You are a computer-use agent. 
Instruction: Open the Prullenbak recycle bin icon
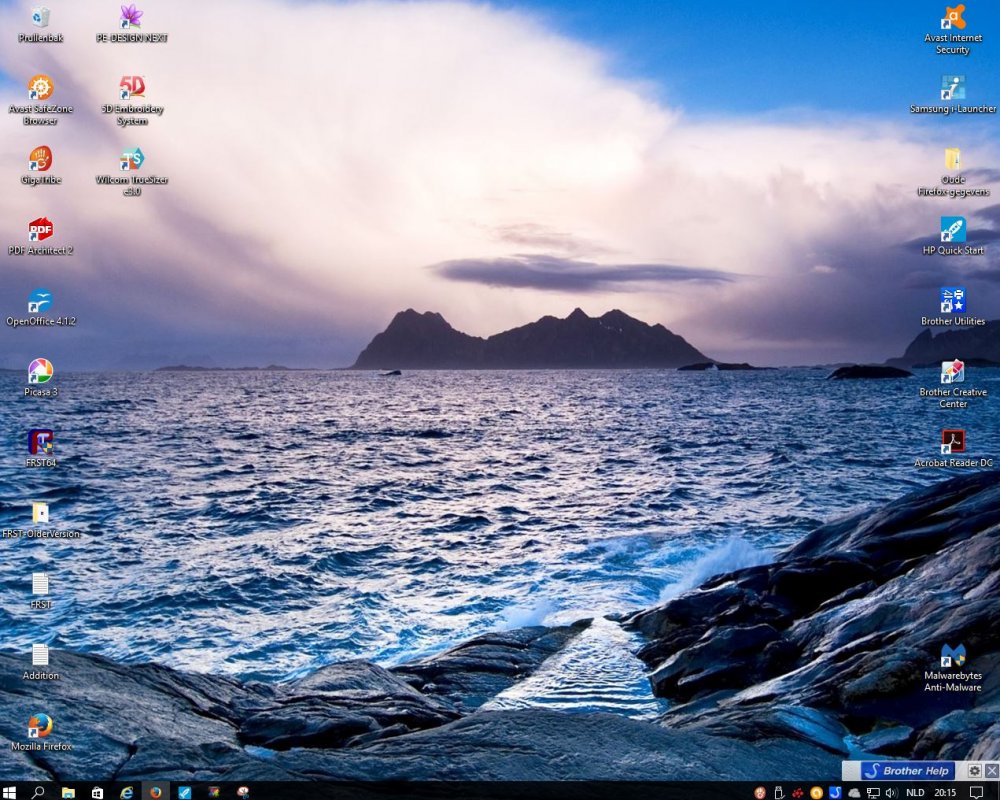40,18
